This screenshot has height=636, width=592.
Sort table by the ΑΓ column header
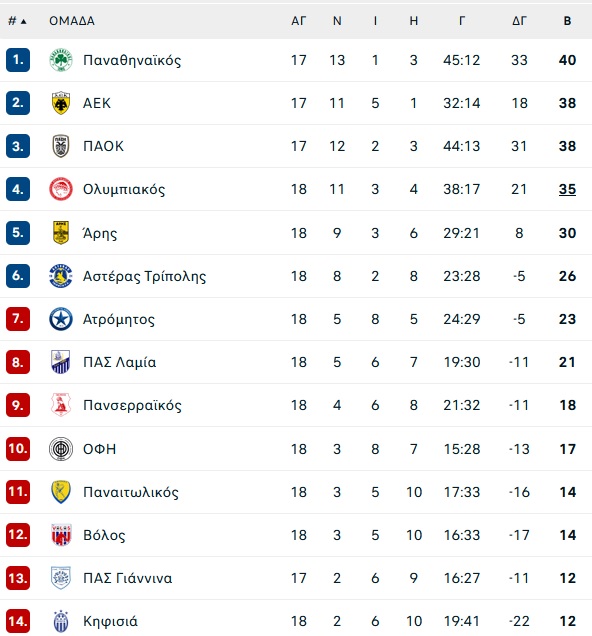click(298, 21)
